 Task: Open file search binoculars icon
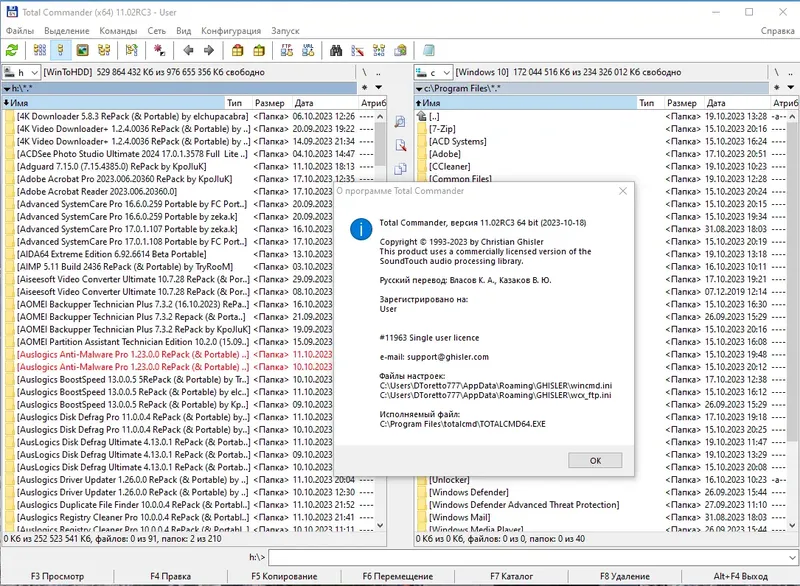pos(336,50)
